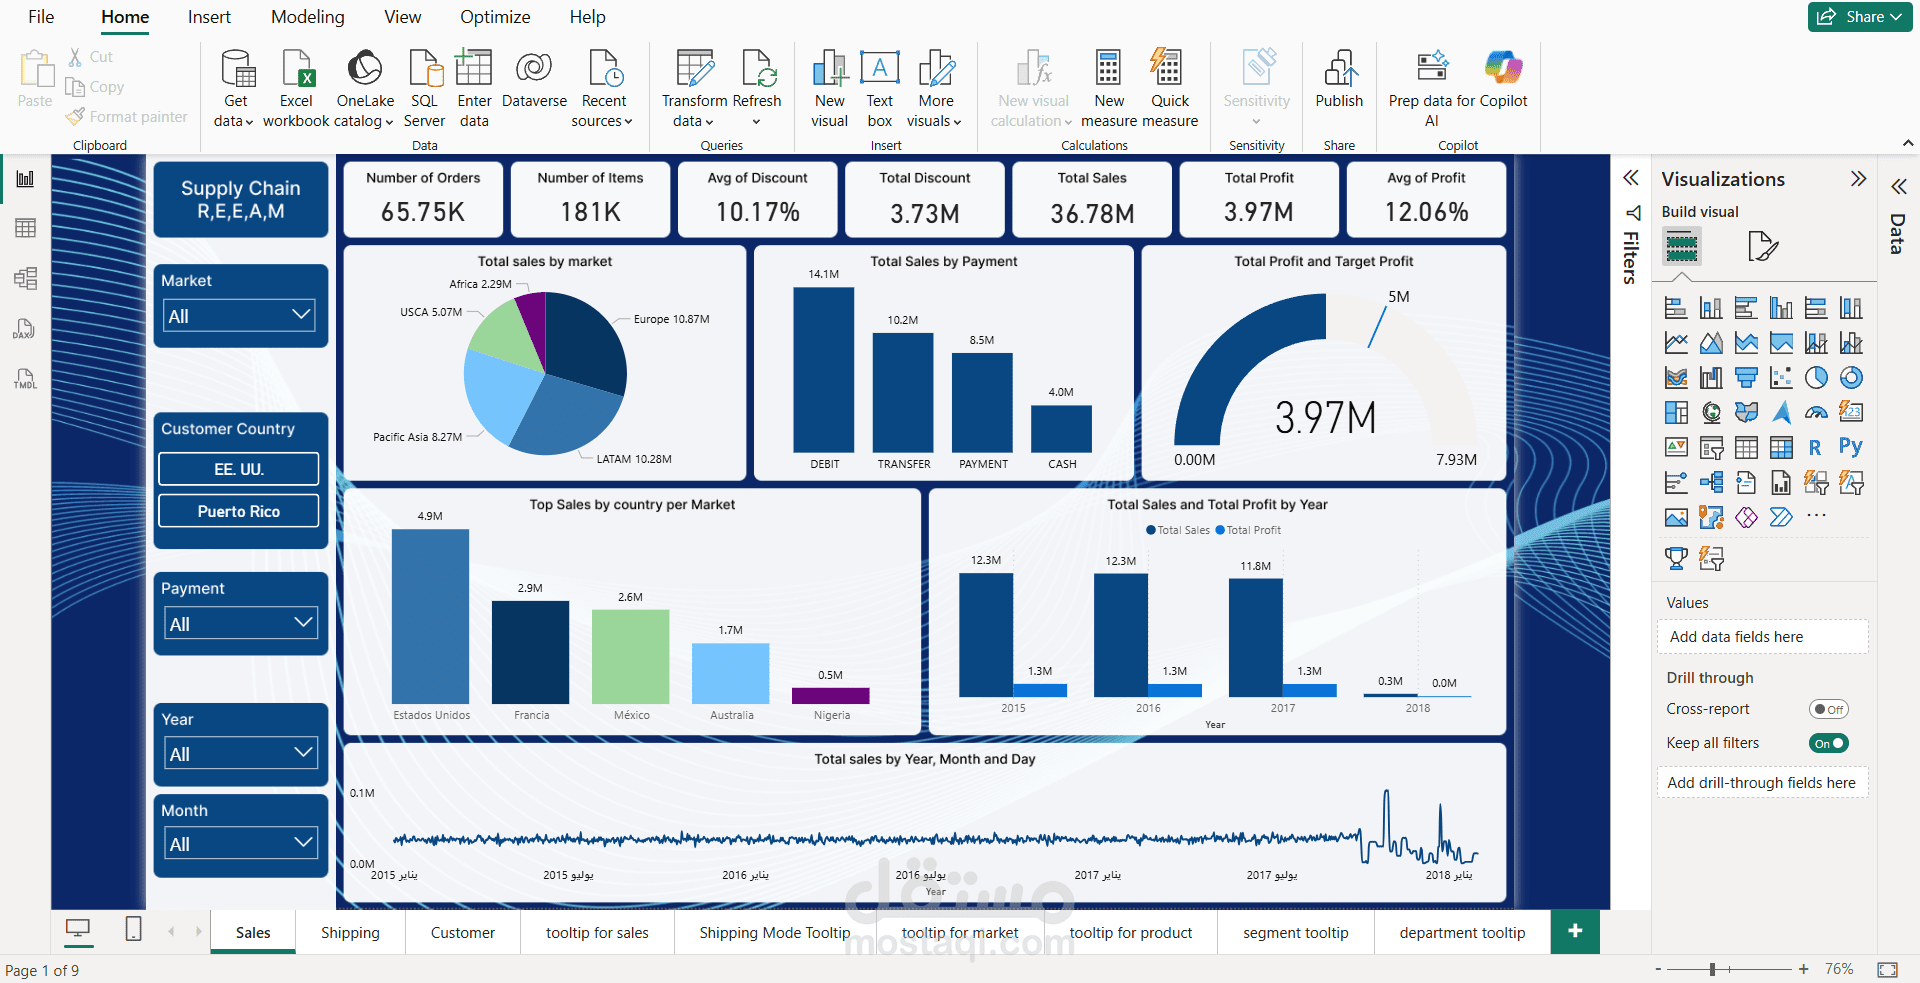The height and width of the screenshot is (983, 1920).
Task: Insert a Text box
Action: click(x=879, y=89)
